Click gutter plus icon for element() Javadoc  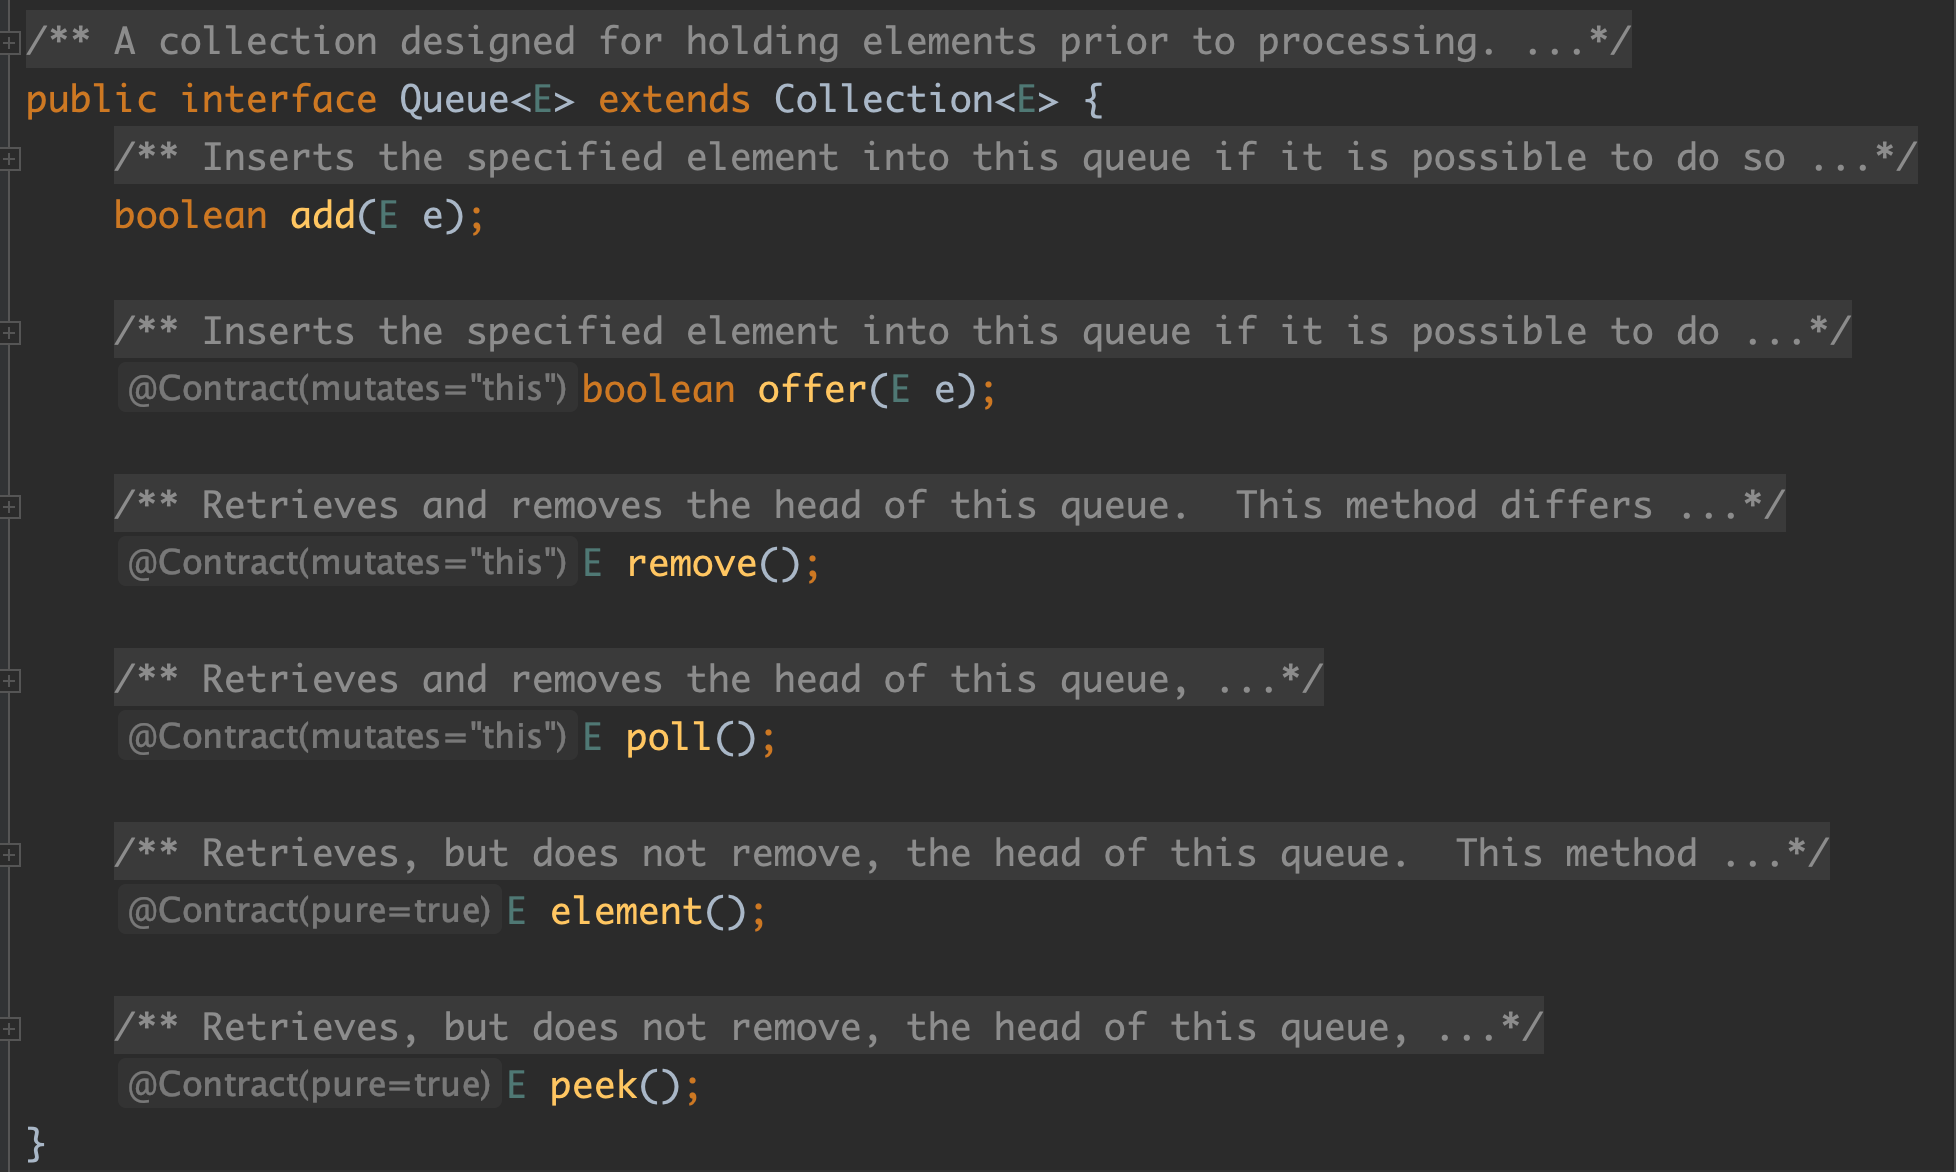coord(9,855)
